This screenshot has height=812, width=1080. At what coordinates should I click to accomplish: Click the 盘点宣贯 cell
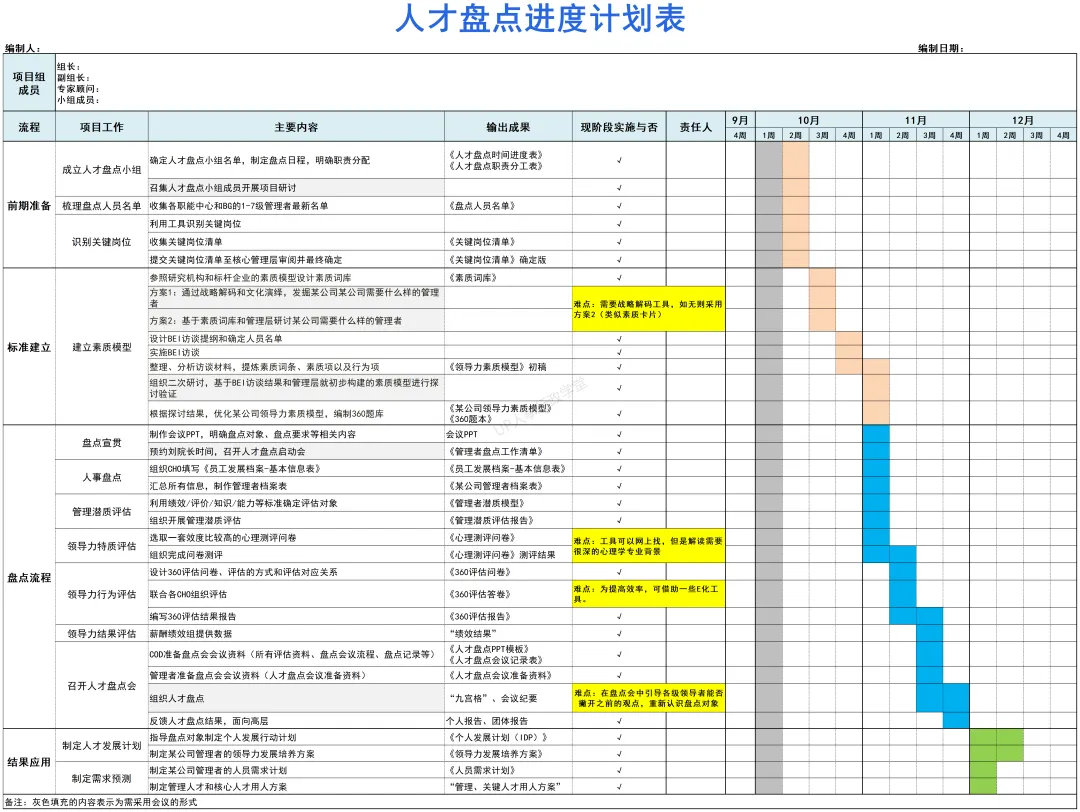coord(102,443)
